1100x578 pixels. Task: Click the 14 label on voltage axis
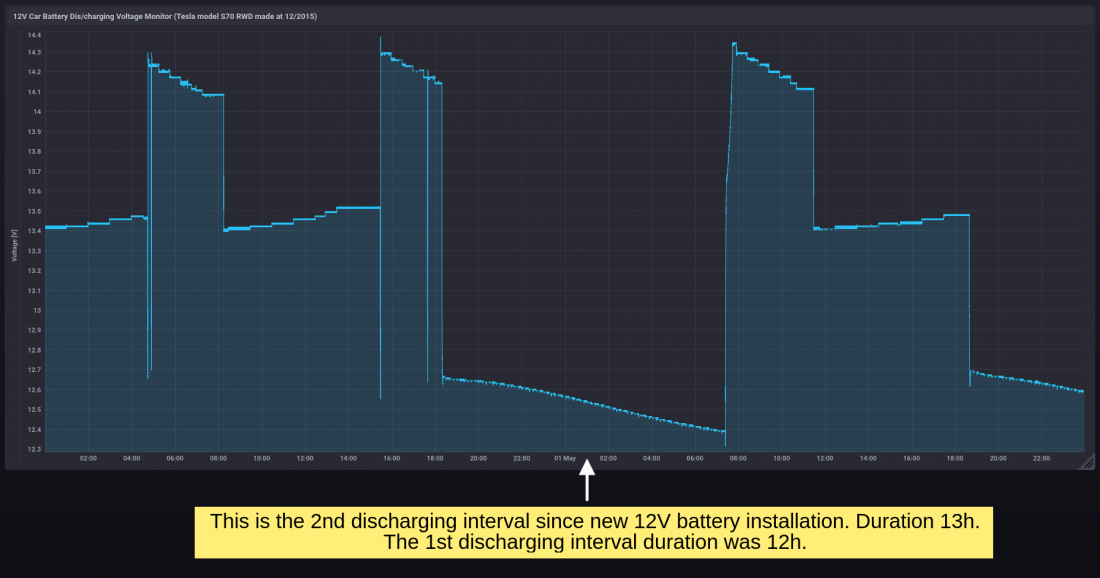[x=36, y=112]
